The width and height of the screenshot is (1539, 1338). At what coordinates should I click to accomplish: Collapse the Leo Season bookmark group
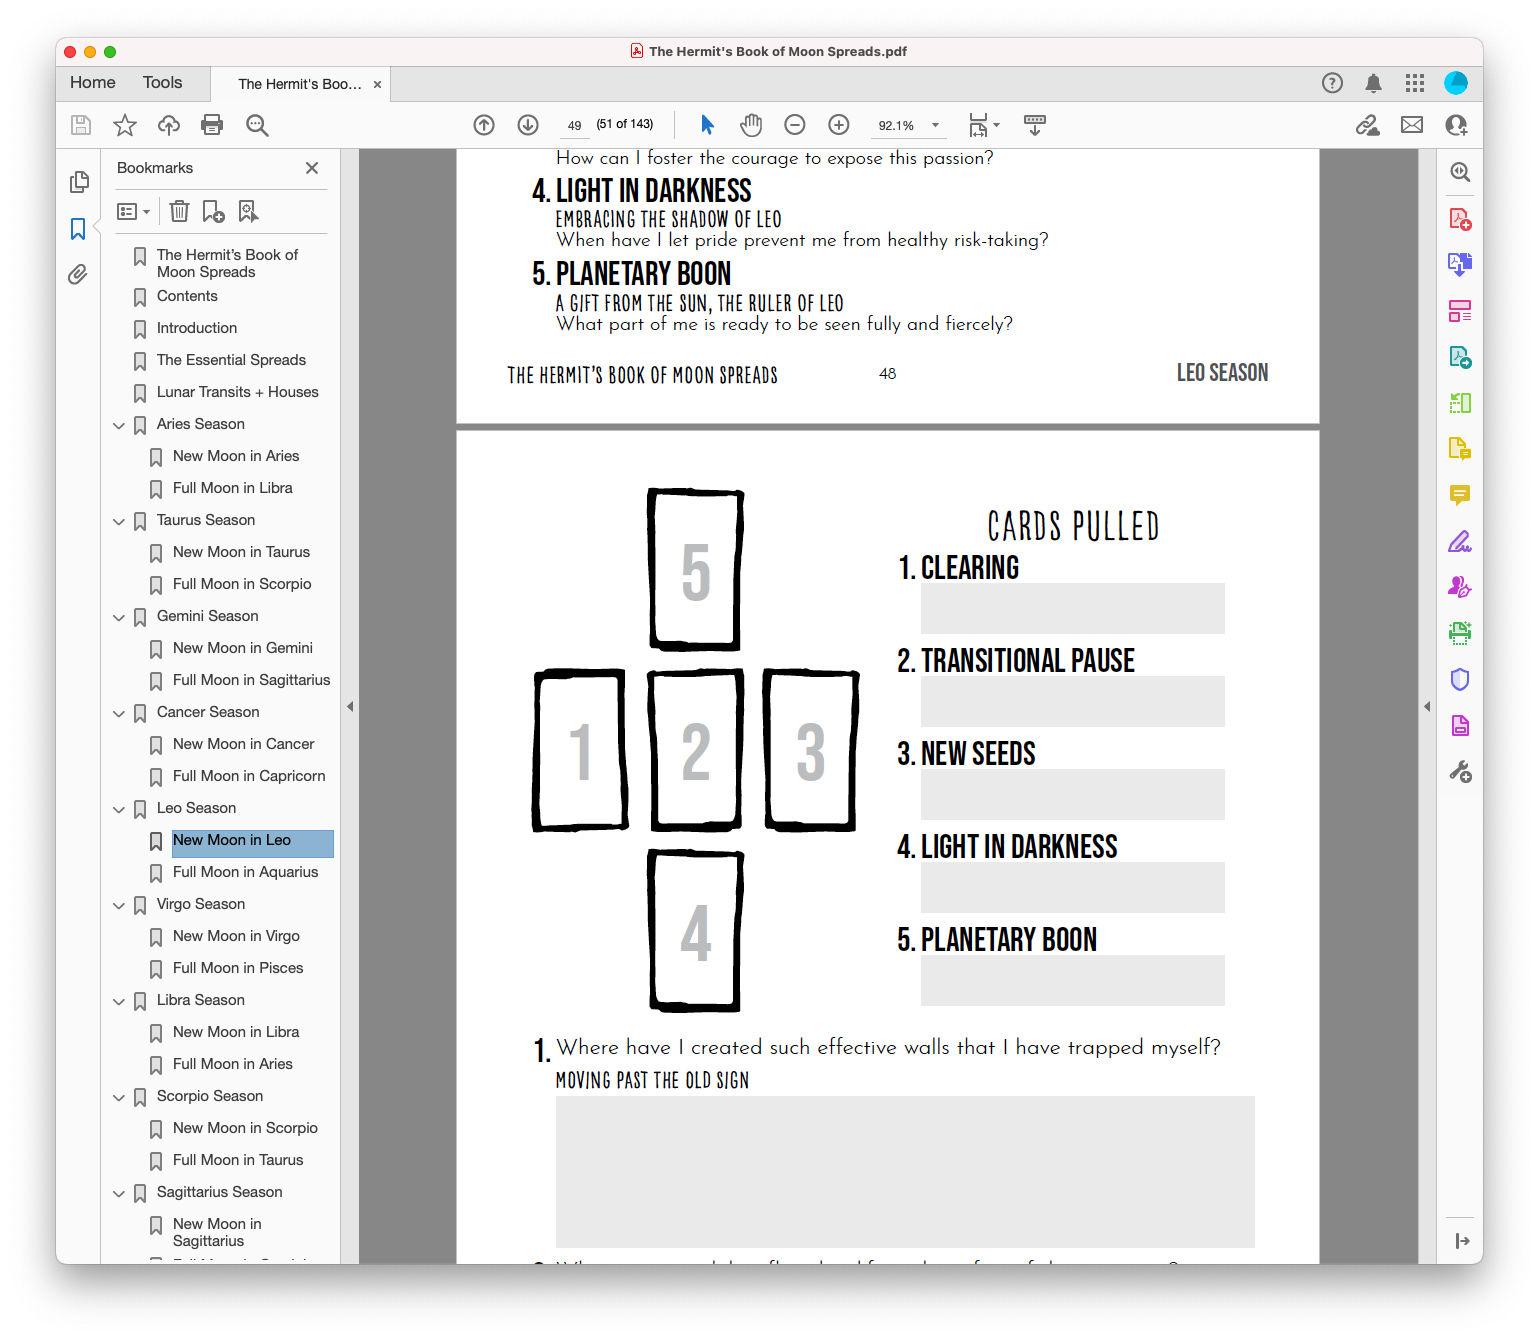pyautogui.click(x=119, y=809)
